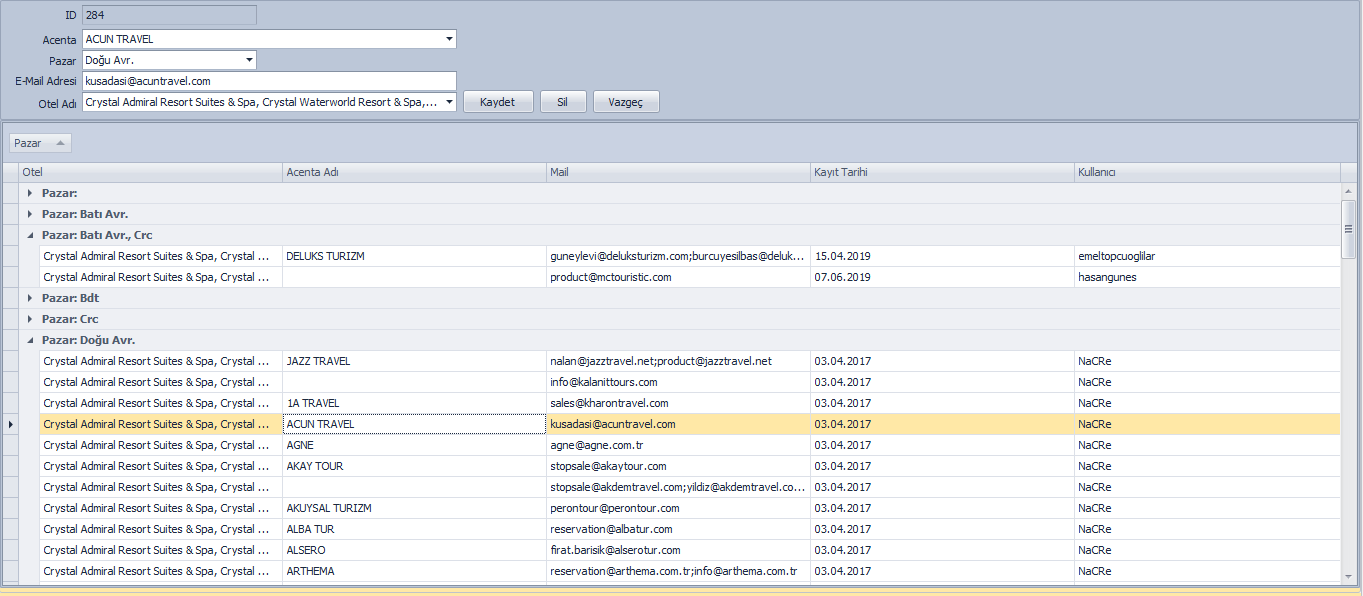Toggle sort on the Pazar grouping chip

click(40, 143)
